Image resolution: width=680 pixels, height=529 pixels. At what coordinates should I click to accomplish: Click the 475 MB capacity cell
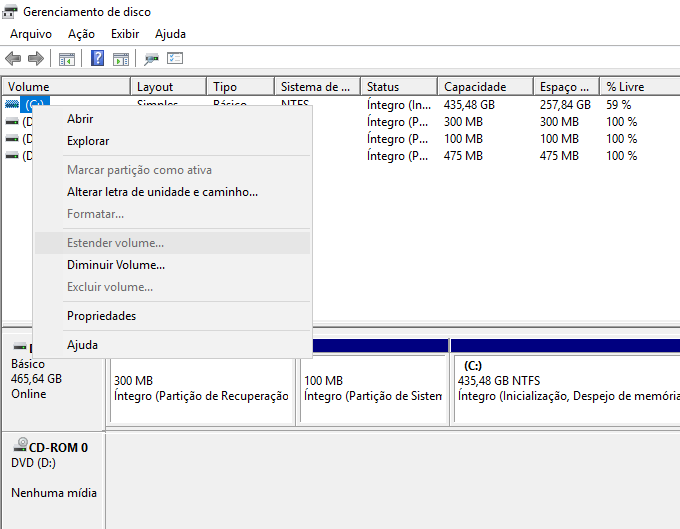tap(463, 156)
